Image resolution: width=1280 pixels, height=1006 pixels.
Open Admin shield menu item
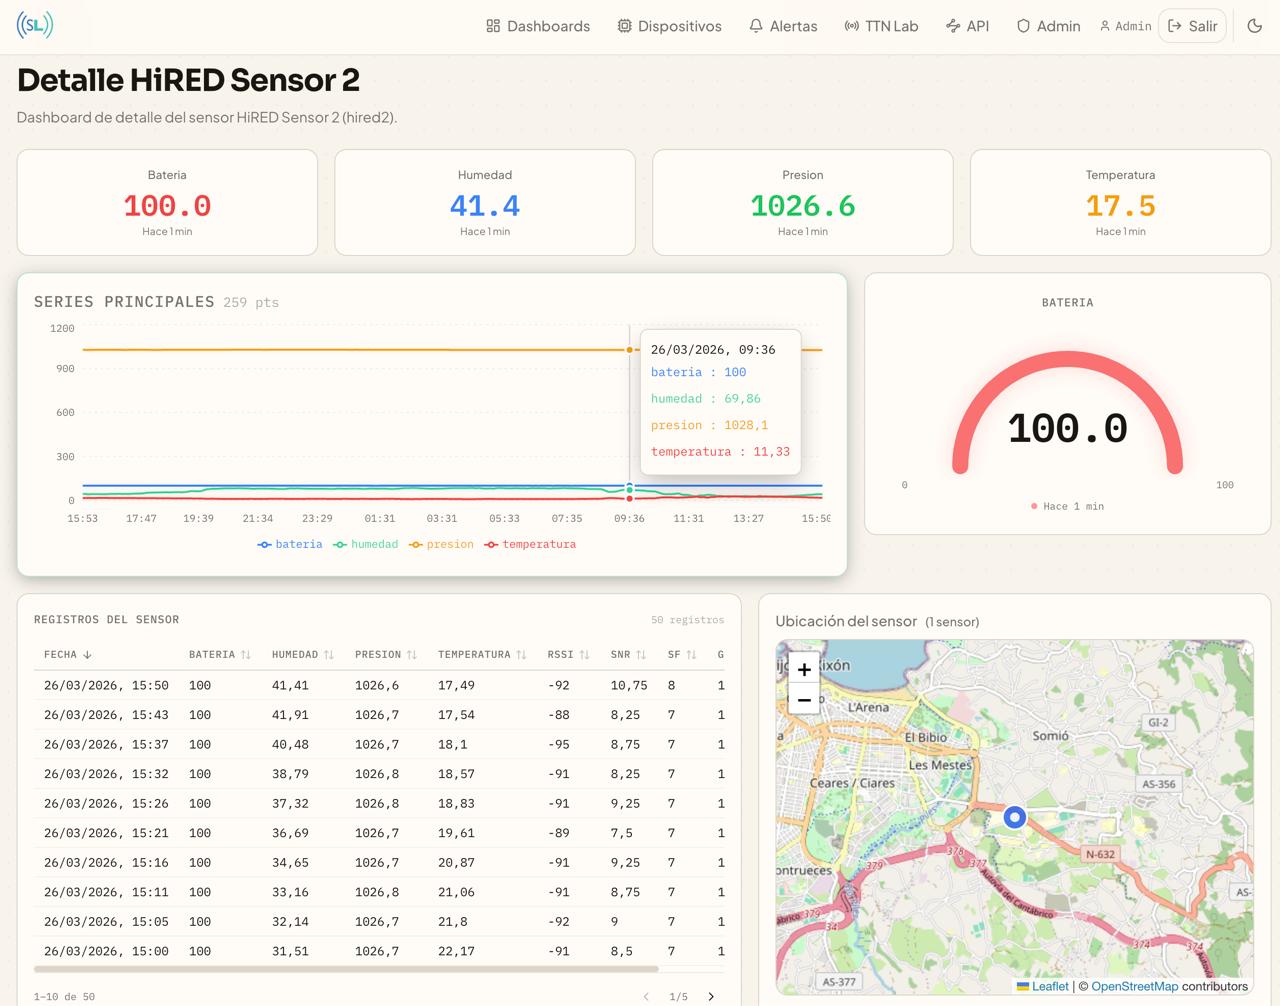(1048, 26)
